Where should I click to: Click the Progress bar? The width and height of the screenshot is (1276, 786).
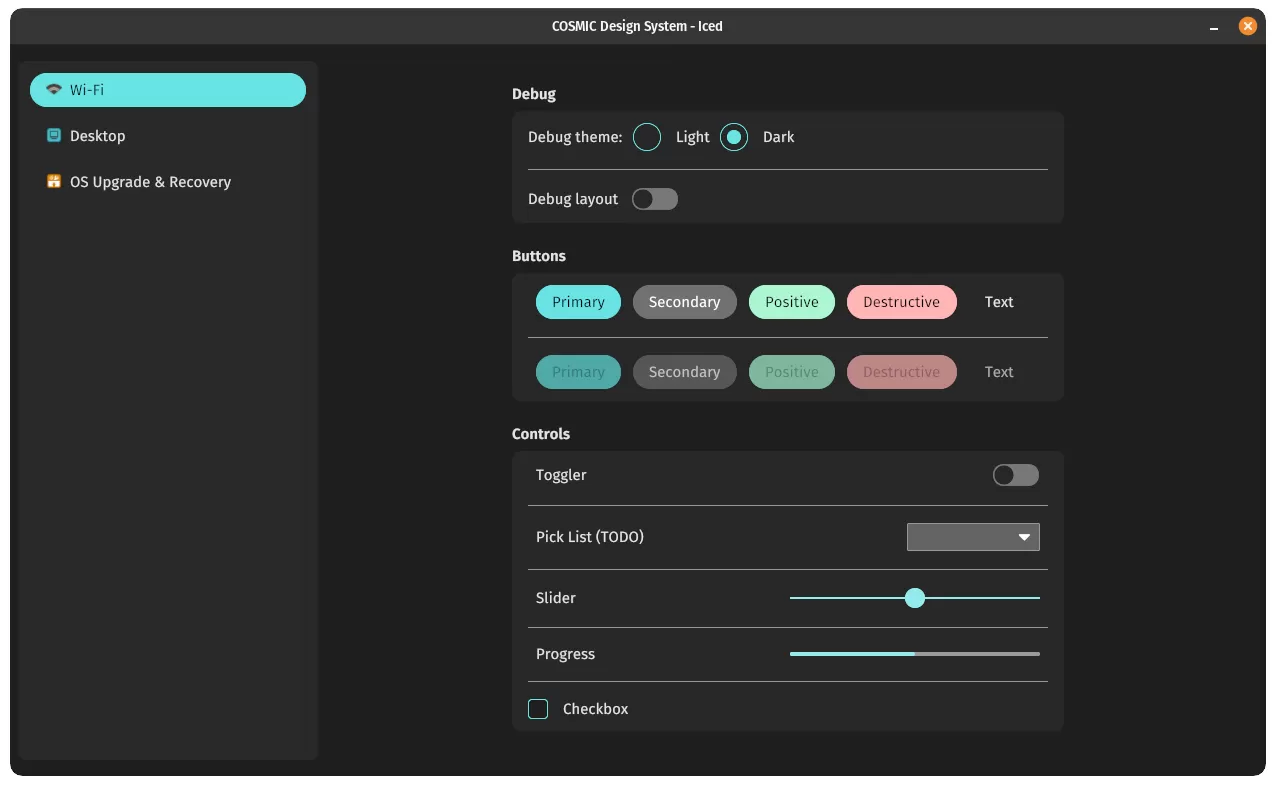914,654
